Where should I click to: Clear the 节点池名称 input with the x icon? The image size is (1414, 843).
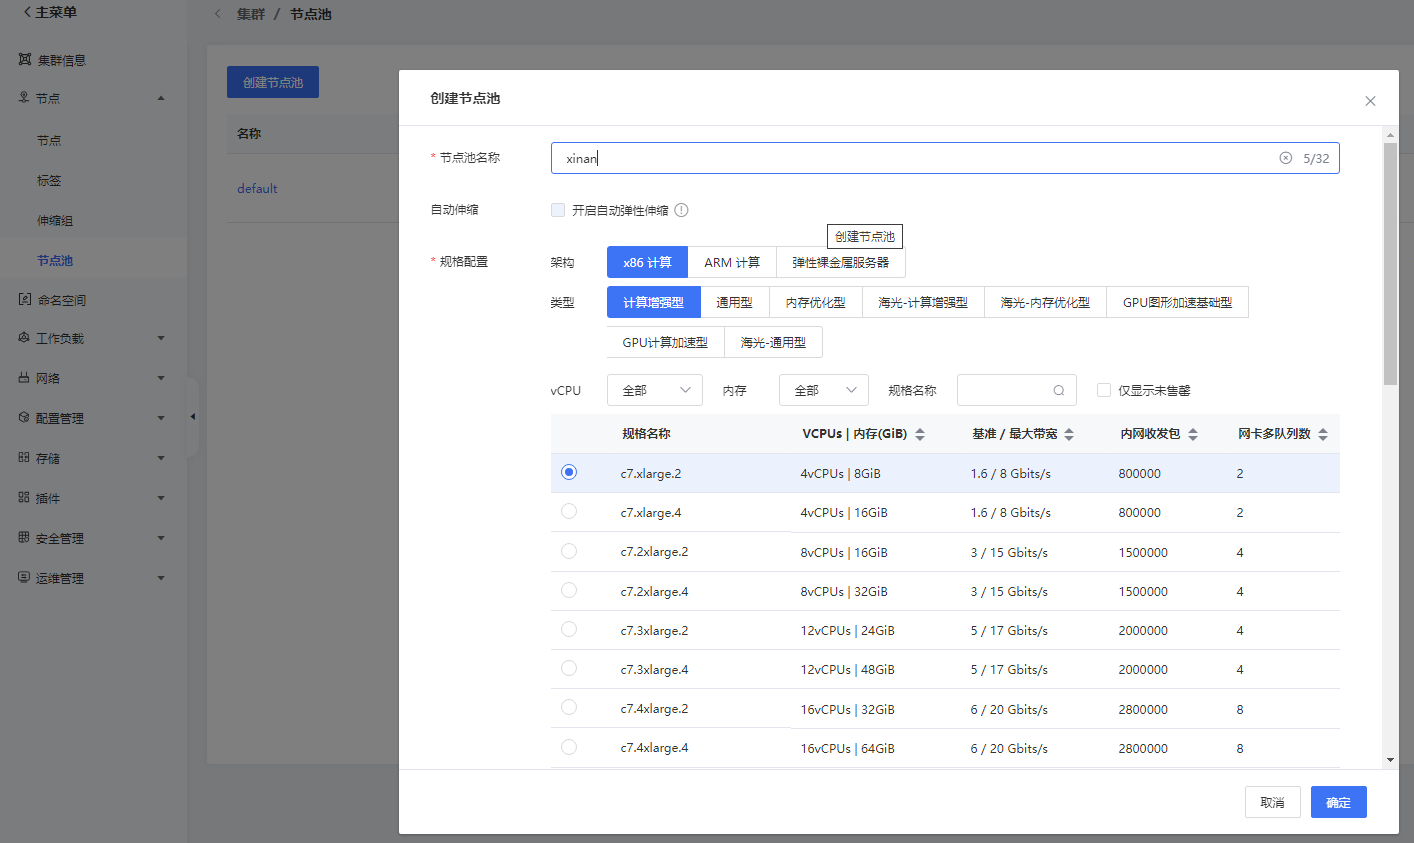click(x=1286, y=158)
